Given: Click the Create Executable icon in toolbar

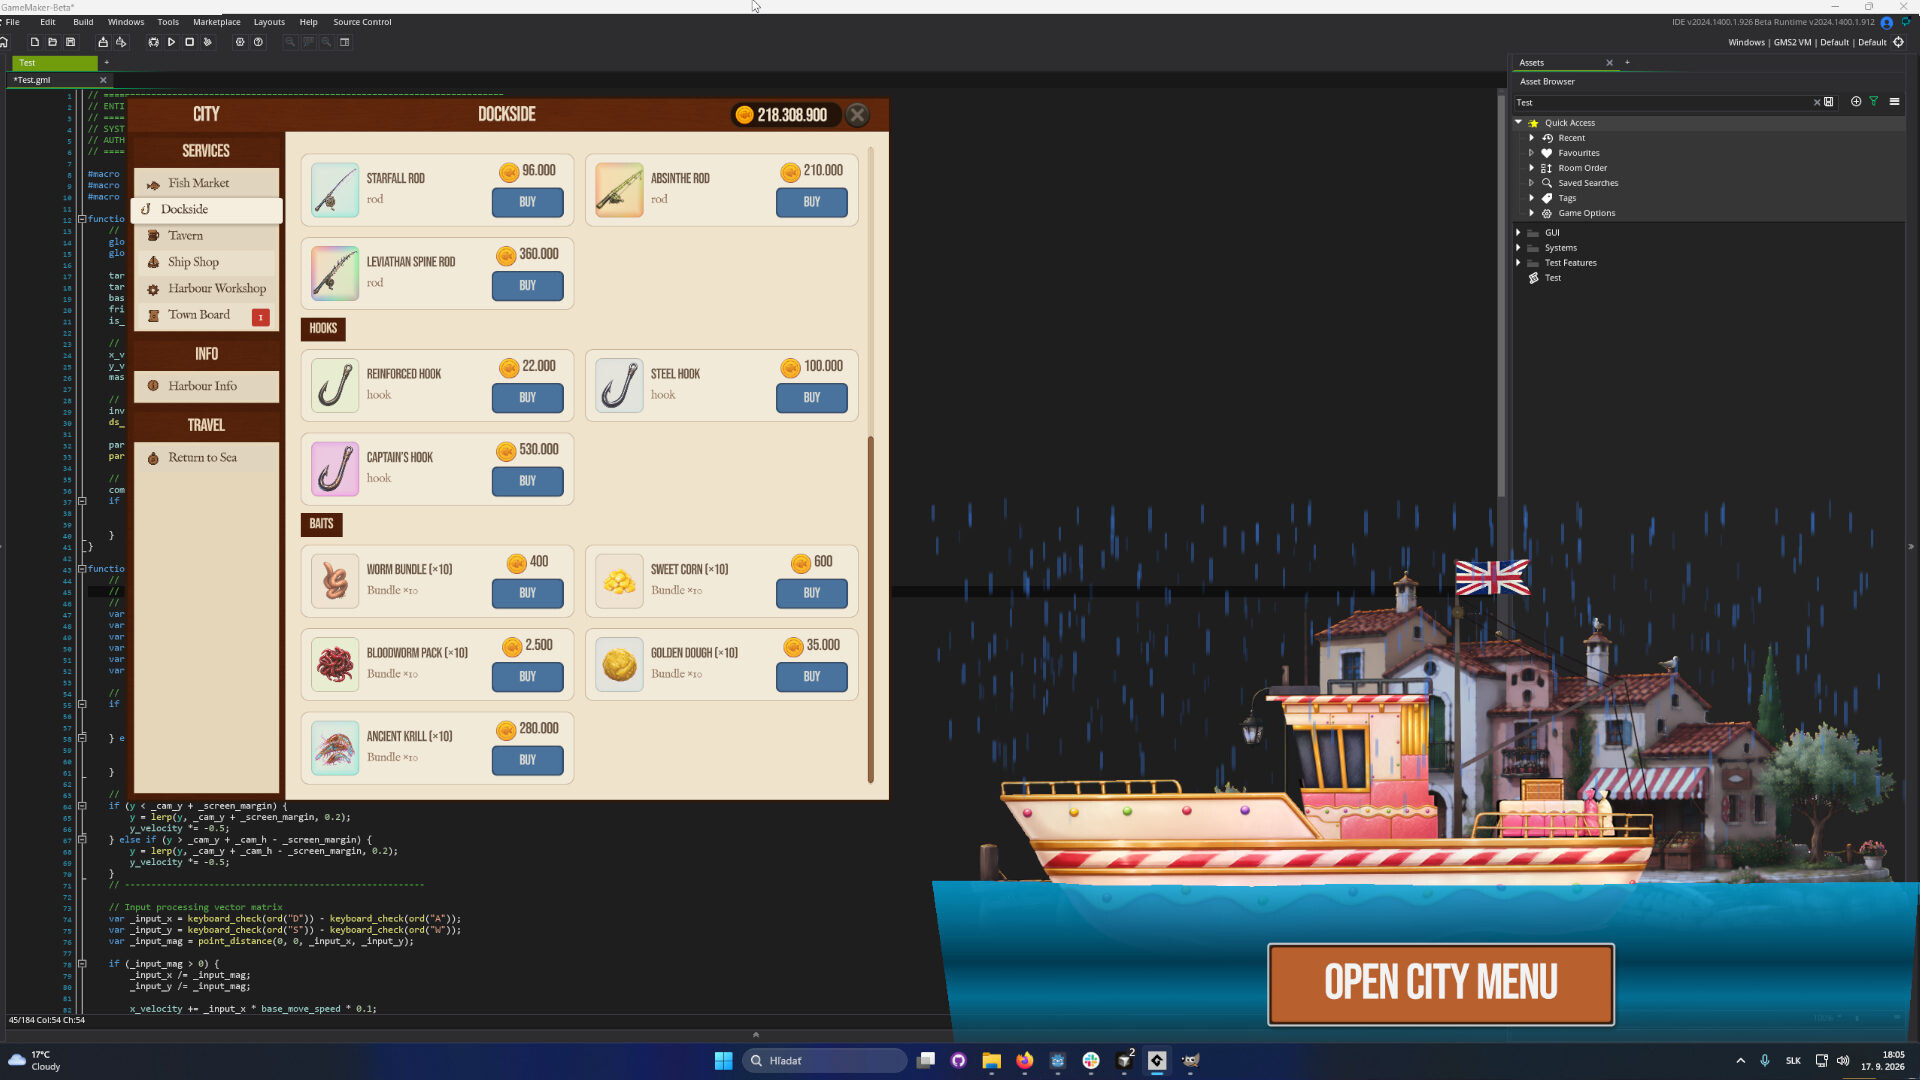Looking at the screenshot, I should (x=102, y=42).
